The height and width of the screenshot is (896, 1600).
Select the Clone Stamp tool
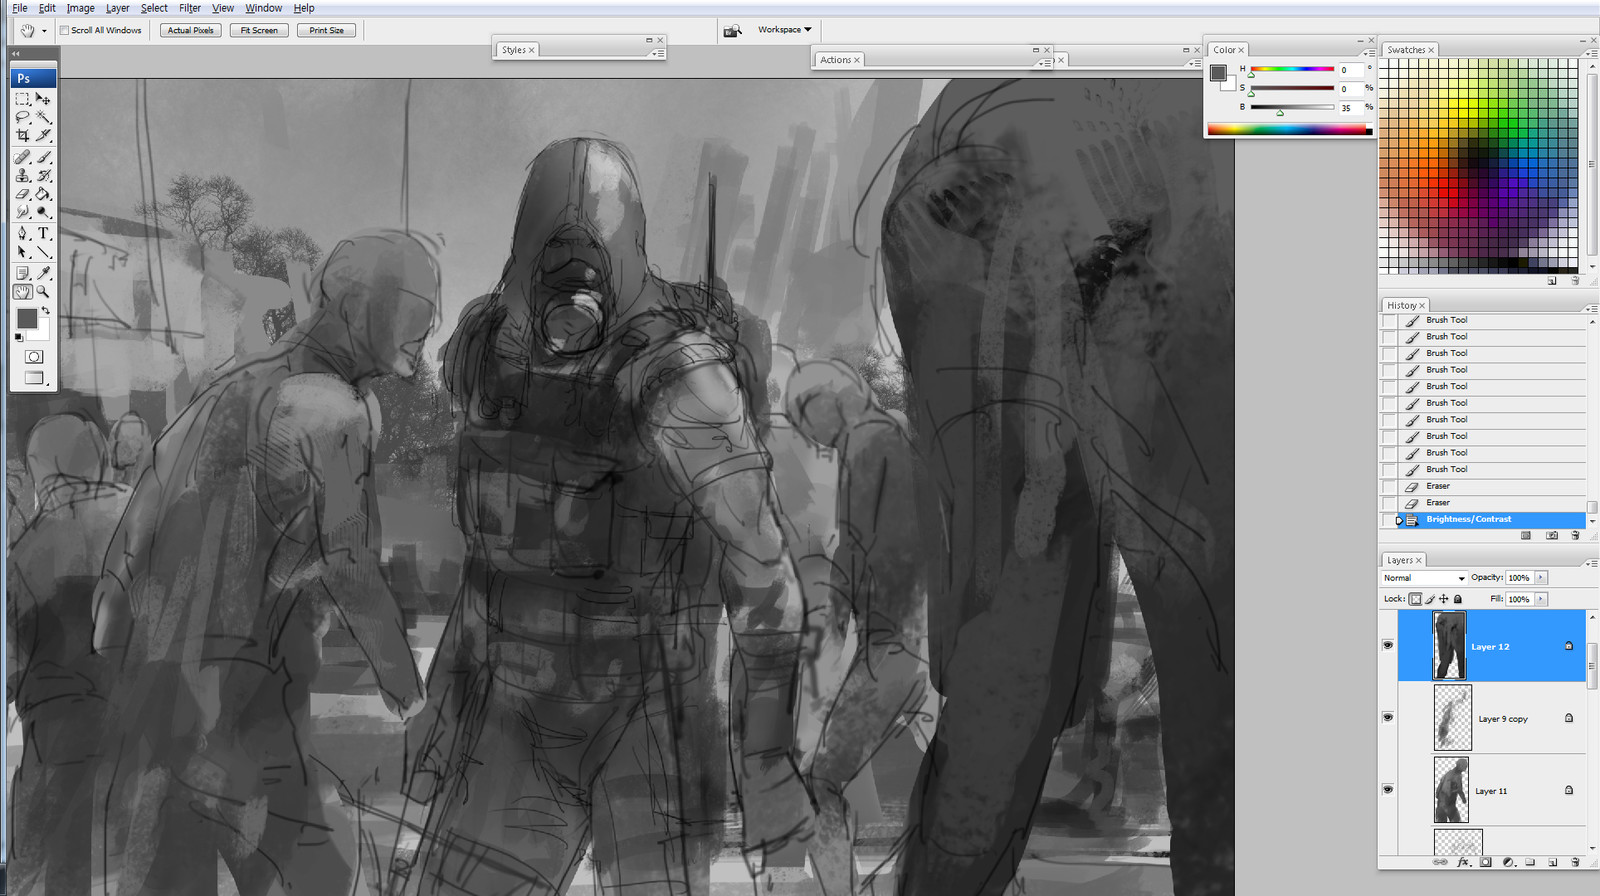[22, 175]
